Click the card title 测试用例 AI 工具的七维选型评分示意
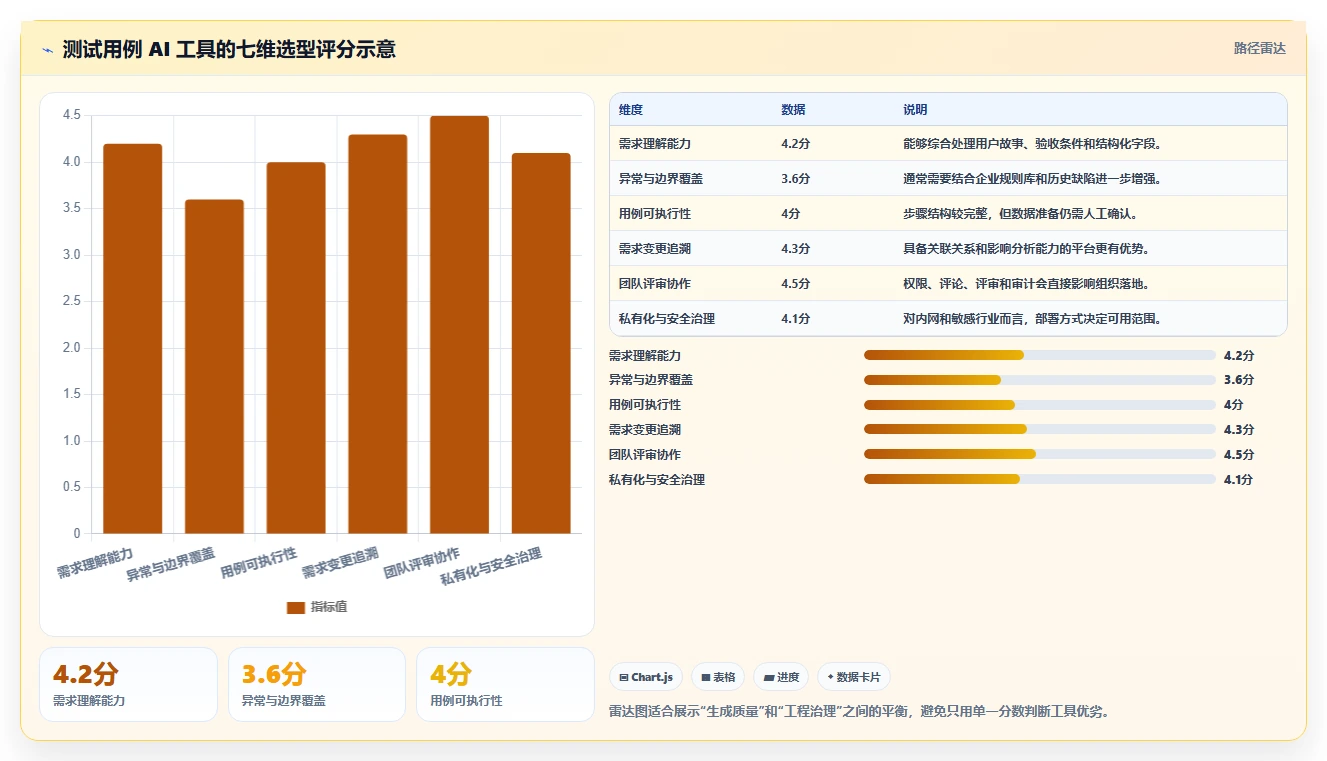This screenshot has height=761, width=1327. 229,49
